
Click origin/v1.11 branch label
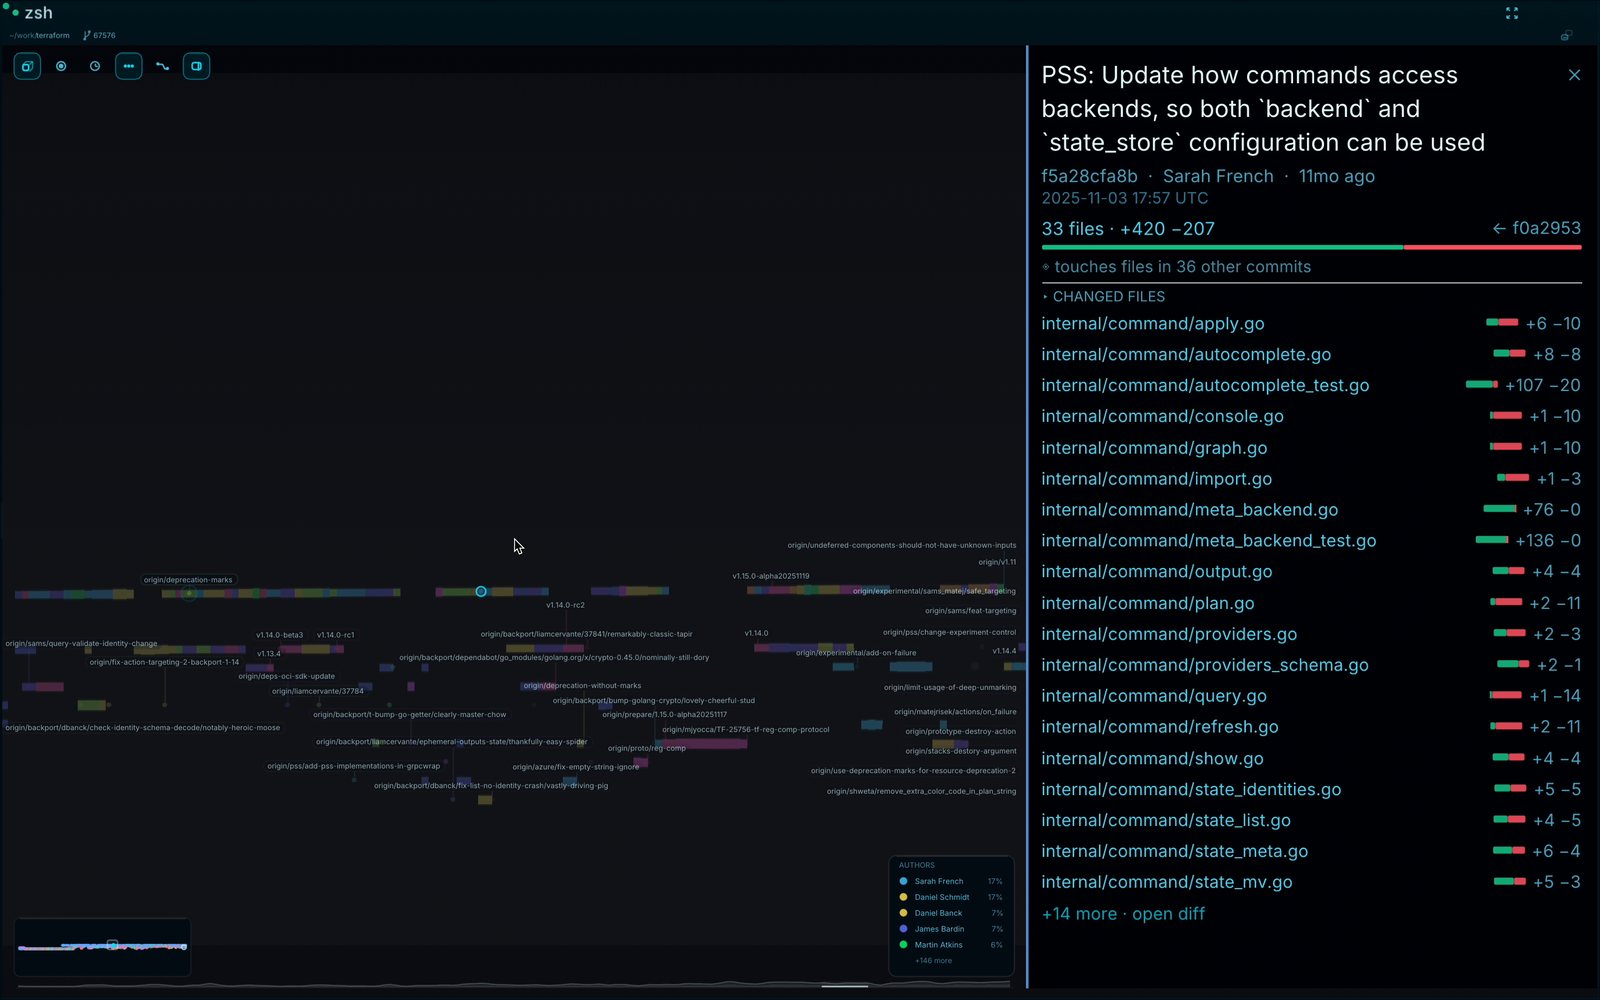997,562
